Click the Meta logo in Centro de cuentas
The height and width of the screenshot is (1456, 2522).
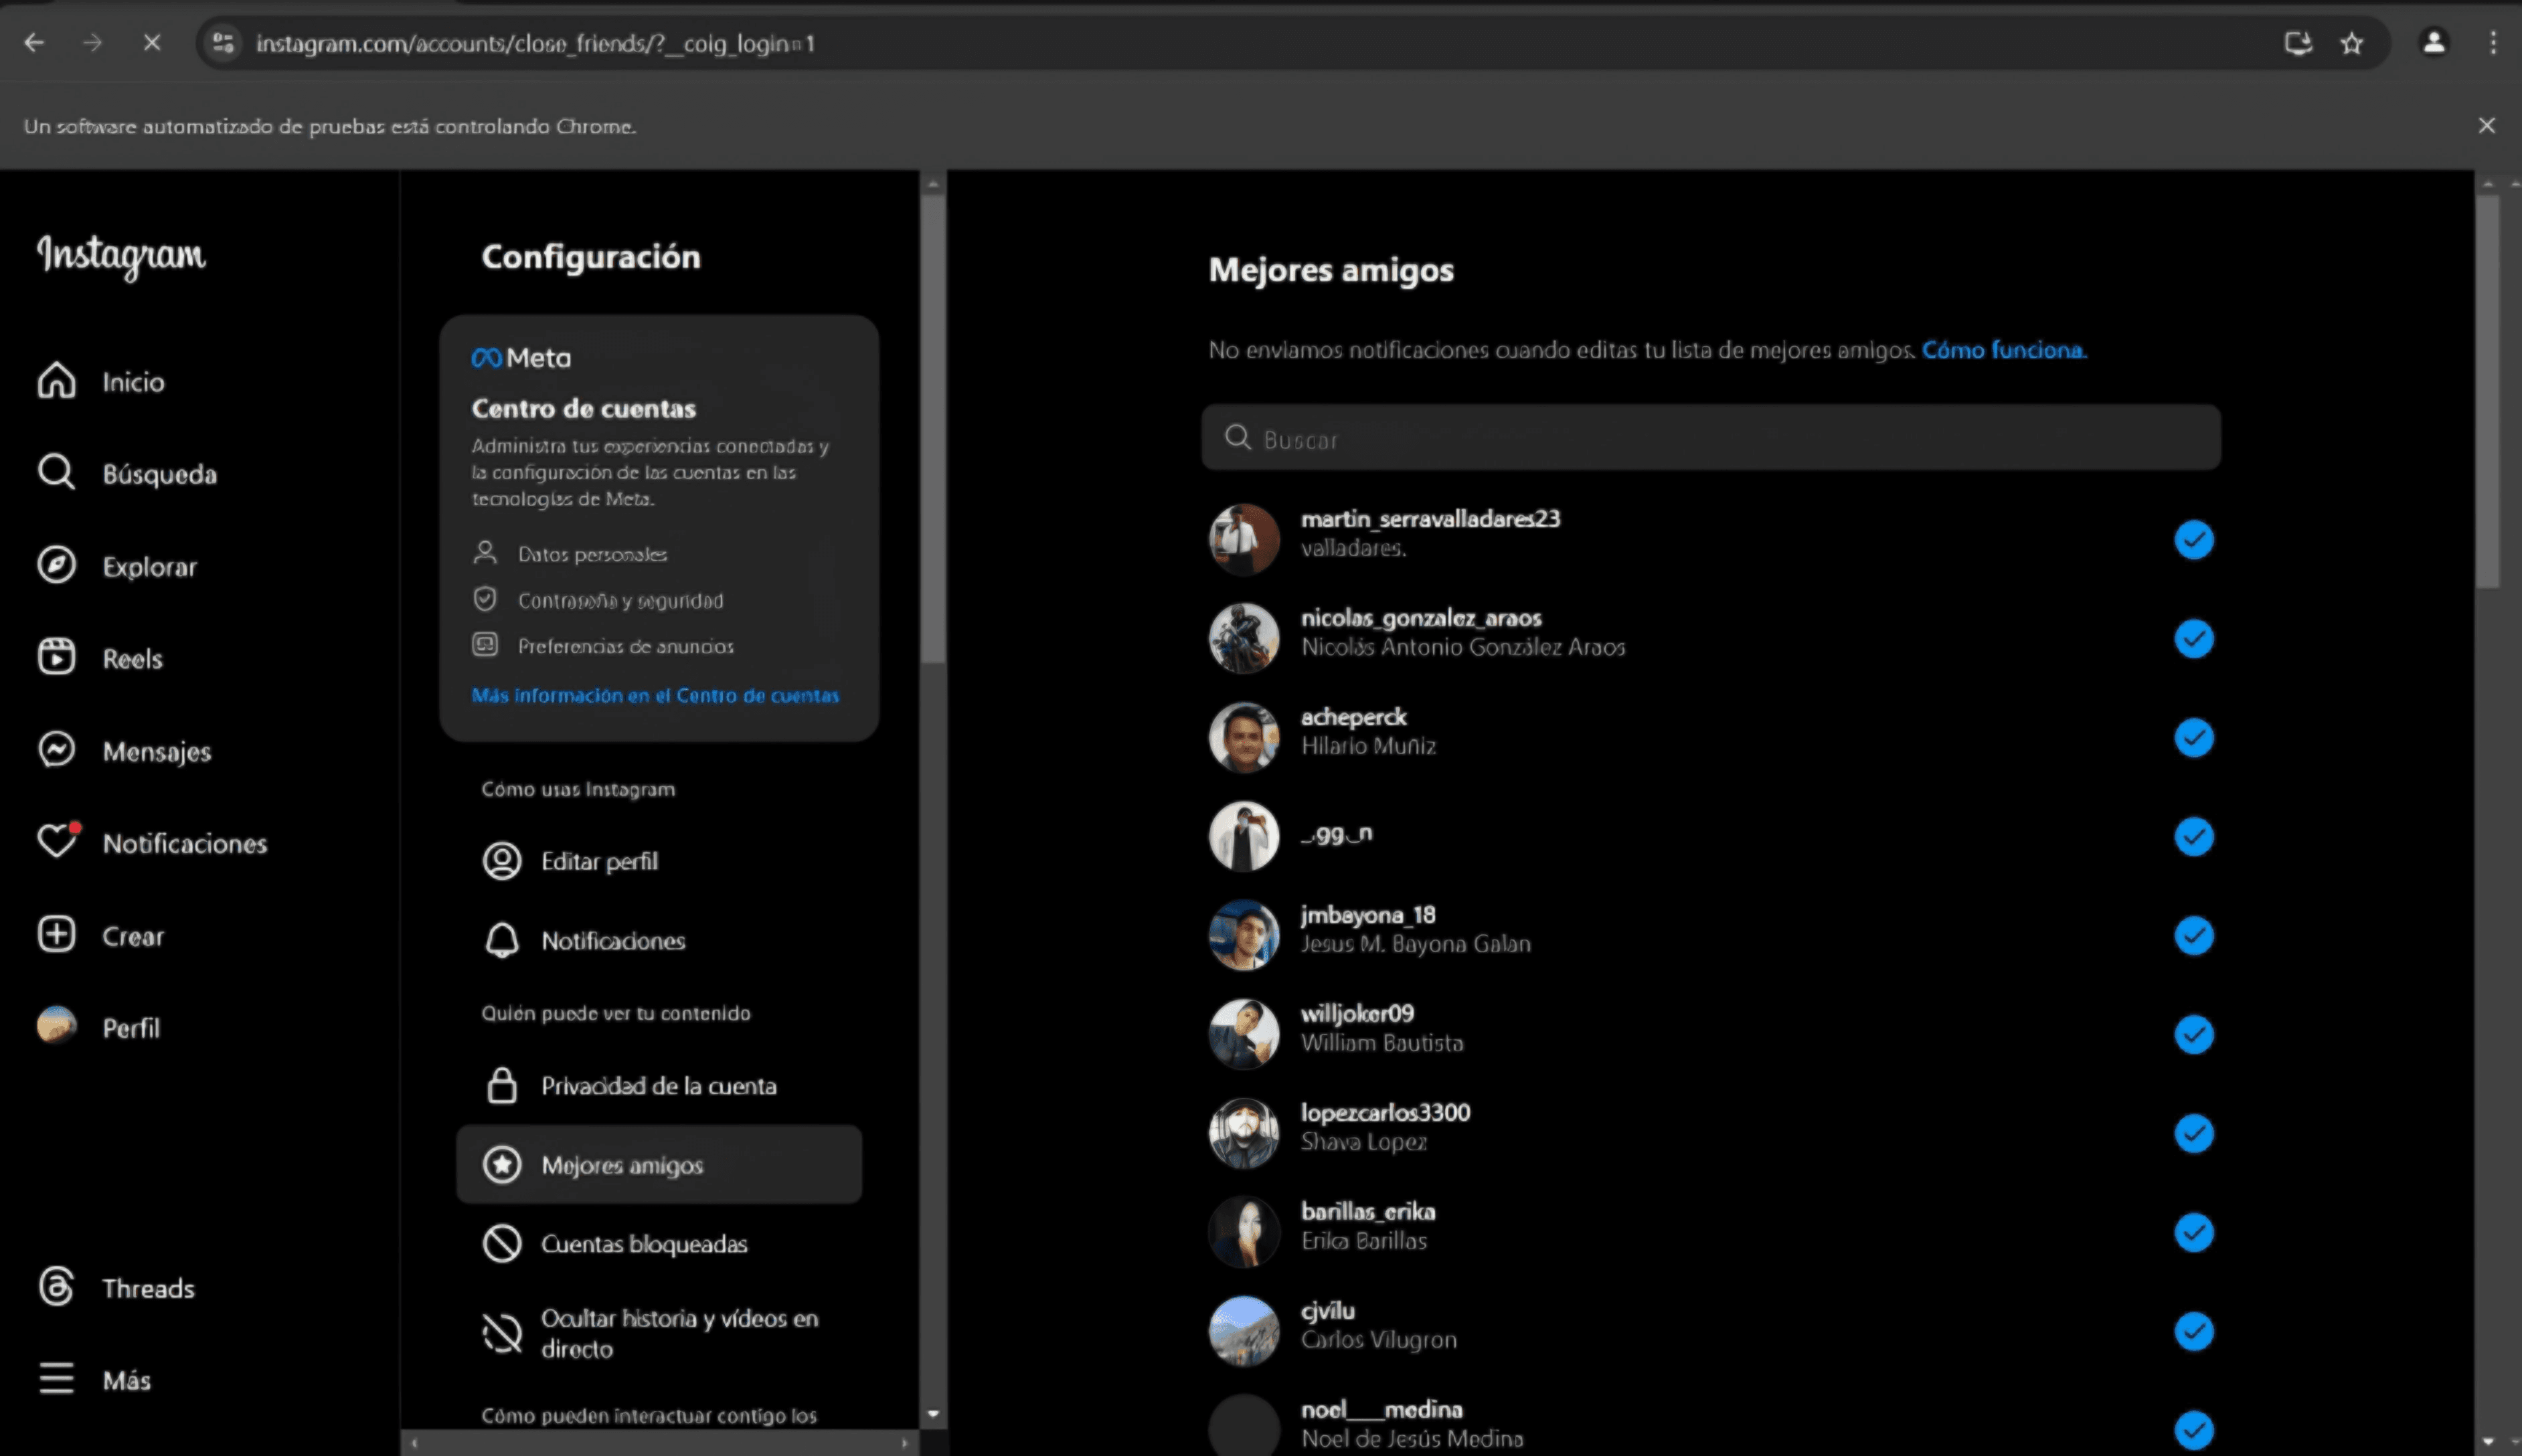521,358
